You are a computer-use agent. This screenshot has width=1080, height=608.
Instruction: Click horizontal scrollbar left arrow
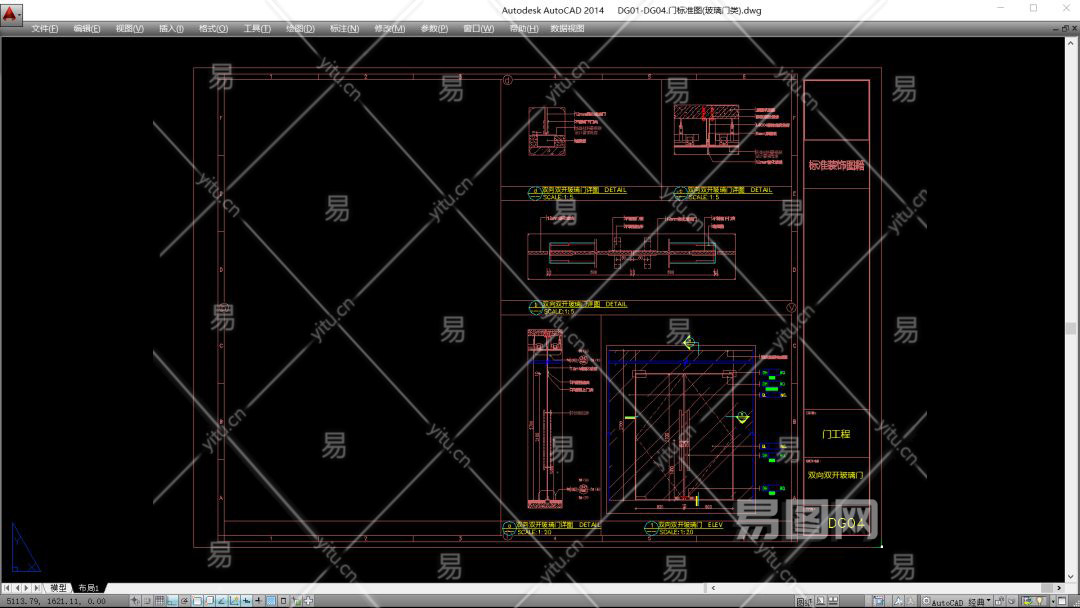tap(713, 588)
